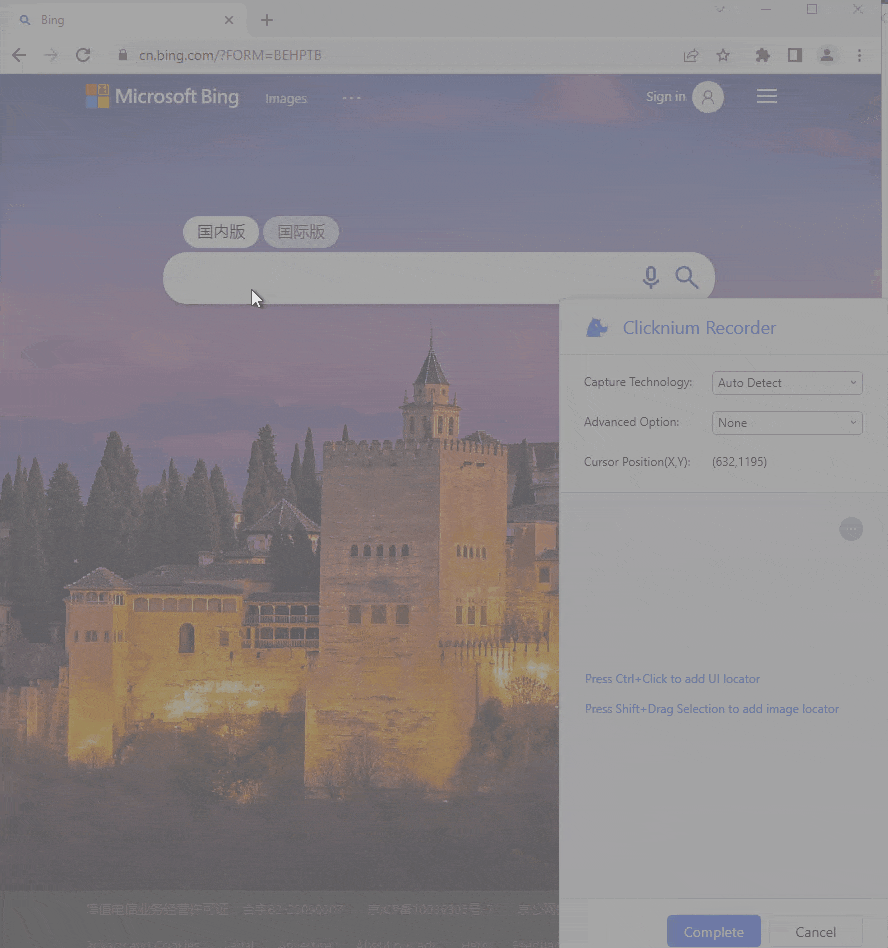Bookmark this page with star icon
Image resolution: width=888 pixels, height=948 pixels.
click(x=723, y=56)
